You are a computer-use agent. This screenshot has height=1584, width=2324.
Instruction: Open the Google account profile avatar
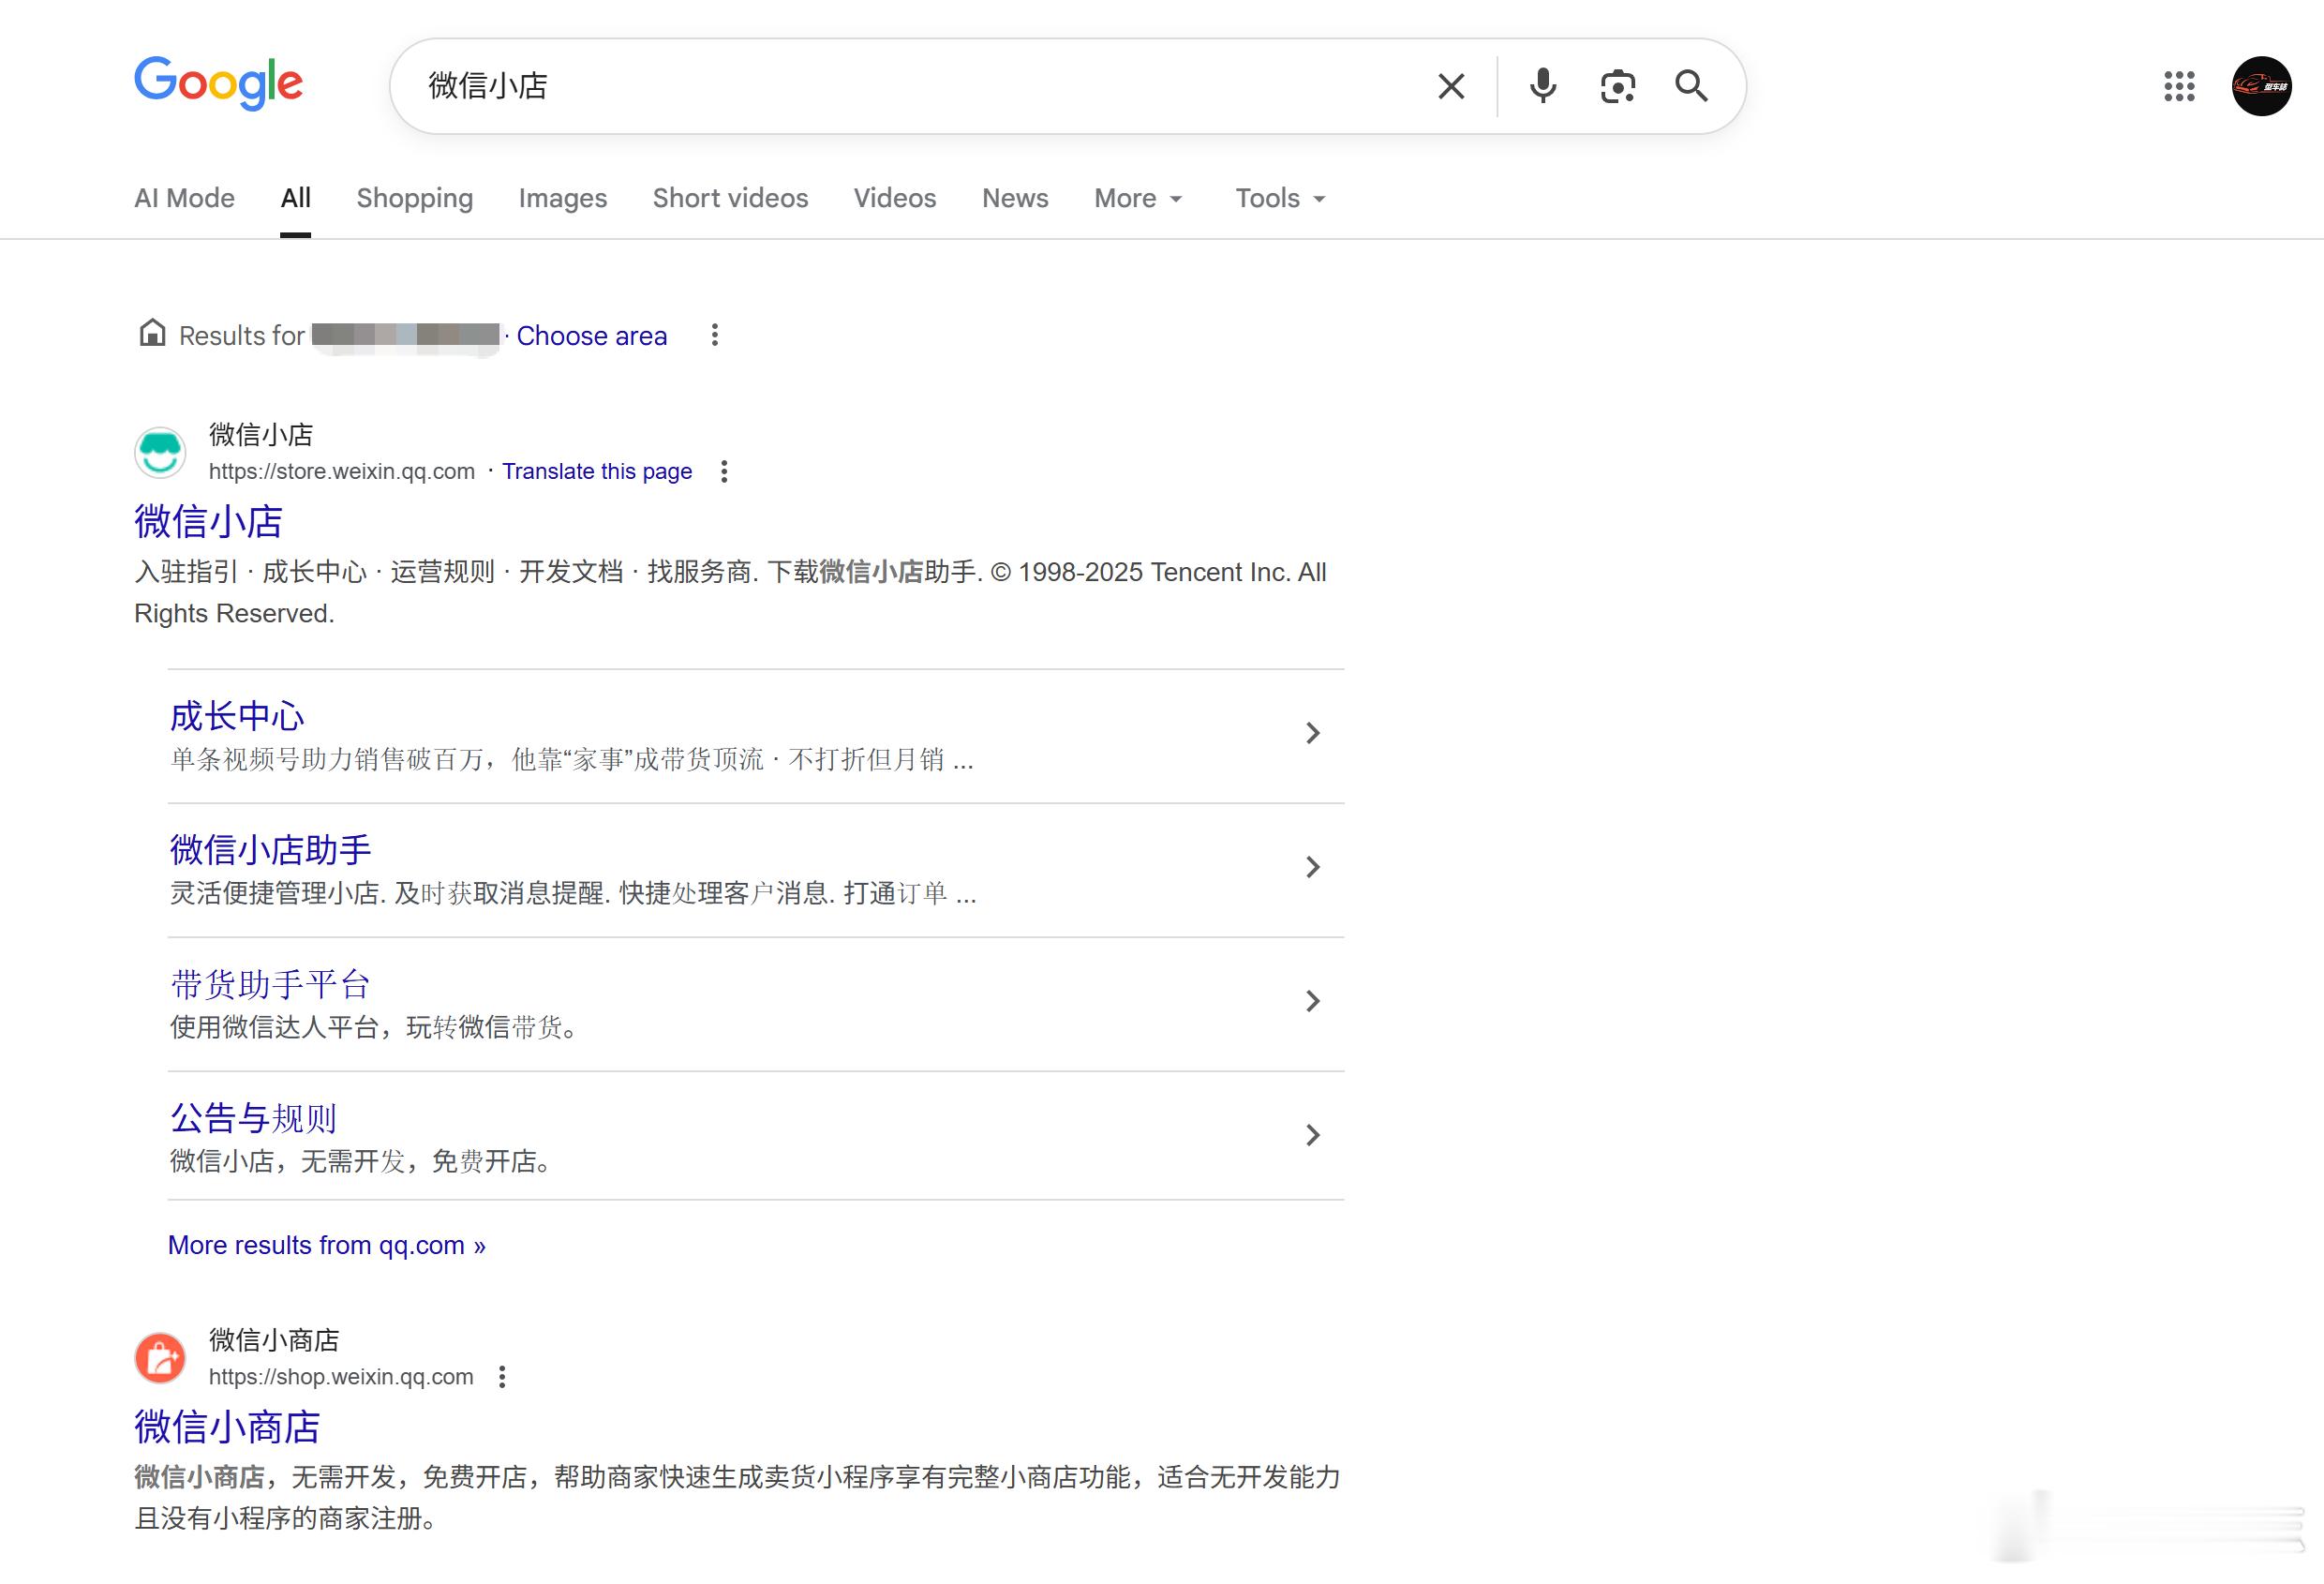click(x=2261, y=86)
